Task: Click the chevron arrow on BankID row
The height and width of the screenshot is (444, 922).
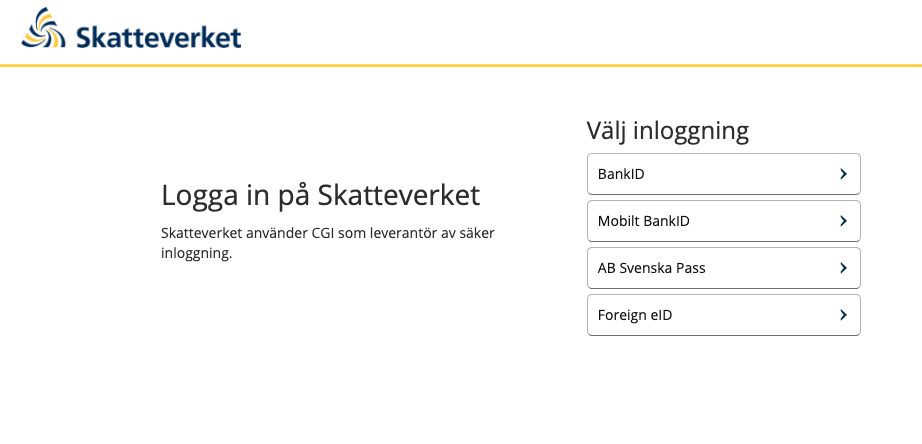Action: coord(843,174)
